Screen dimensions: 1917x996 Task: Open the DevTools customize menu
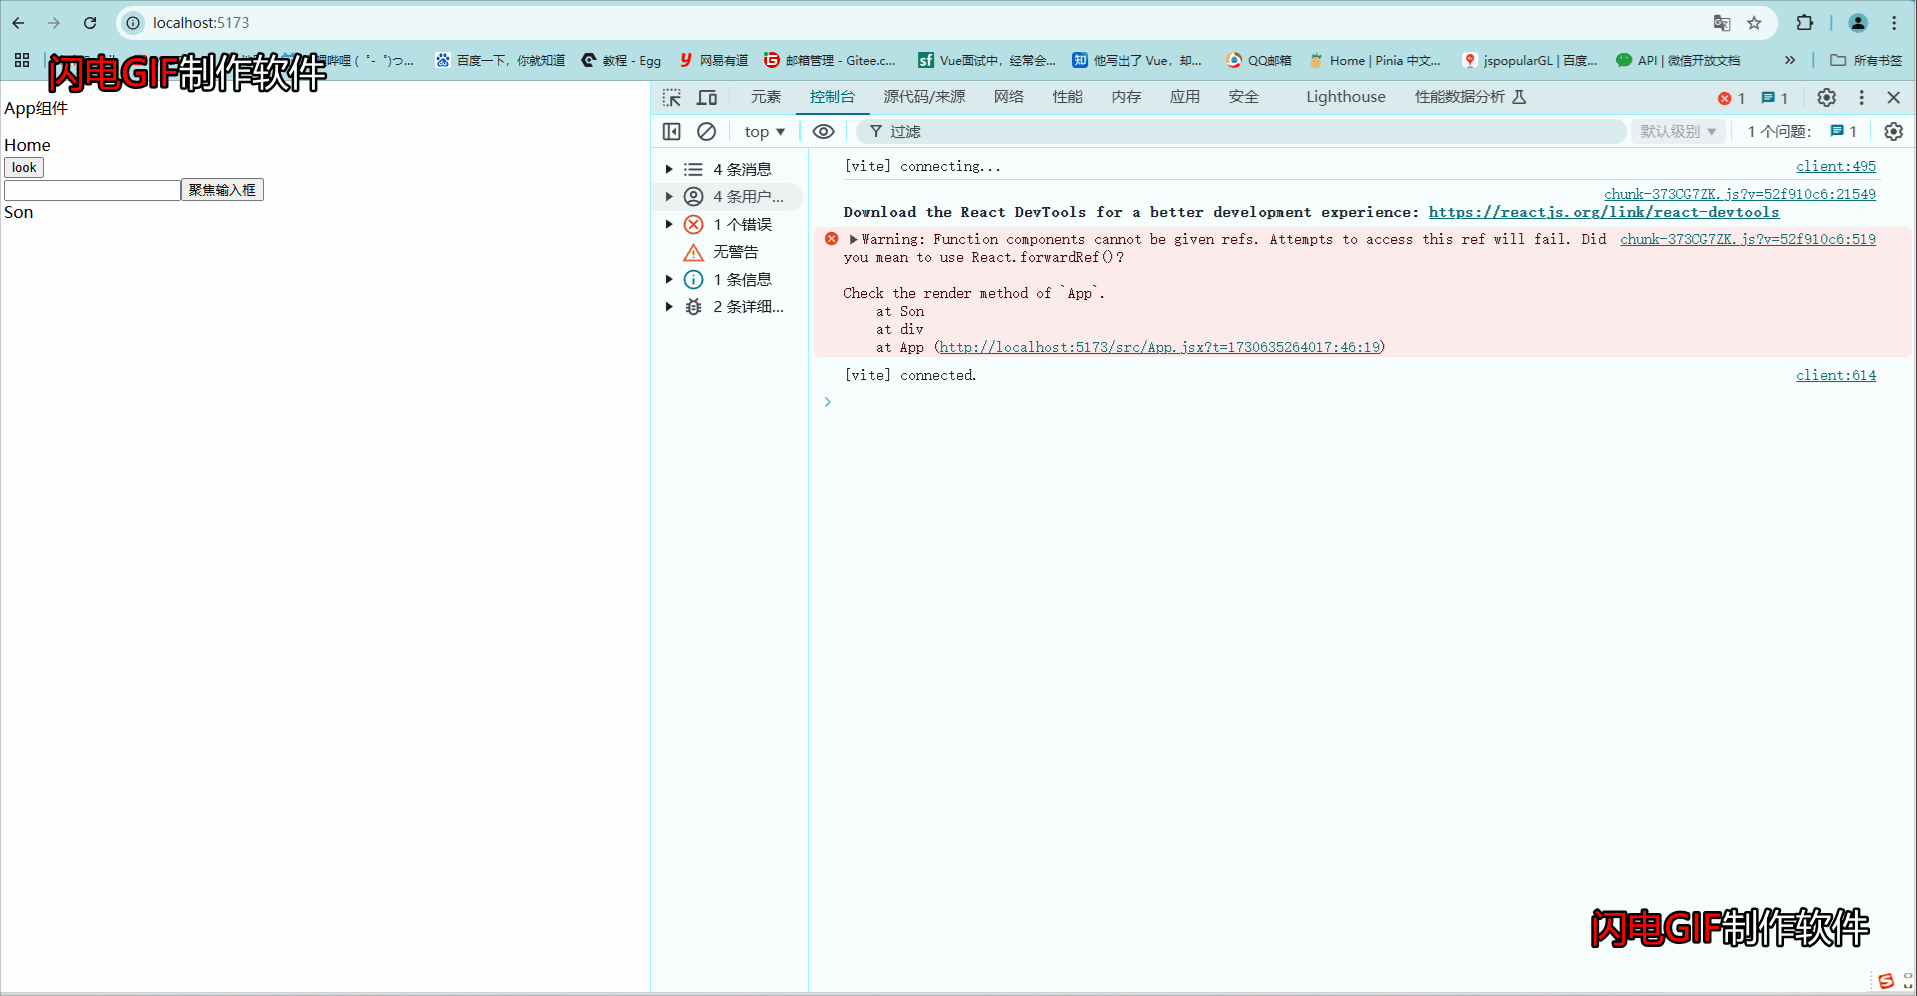[1861, 97]
